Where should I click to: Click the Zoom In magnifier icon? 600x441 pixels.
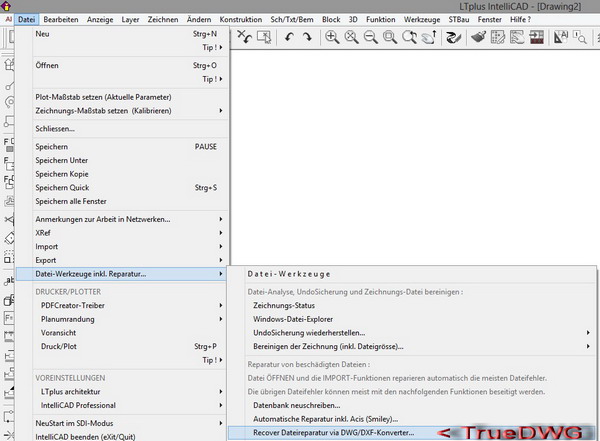click(x=332, y=37)
